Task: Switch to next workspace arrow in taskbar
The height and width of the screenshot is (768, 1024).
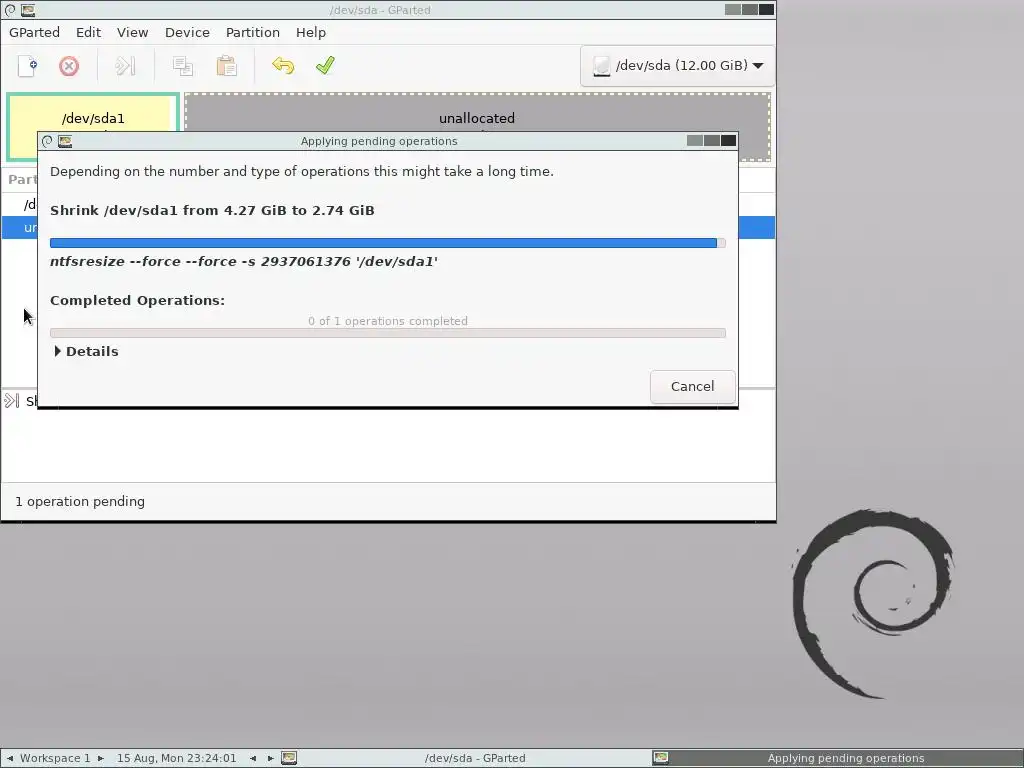Action: (x=101, y=758)
